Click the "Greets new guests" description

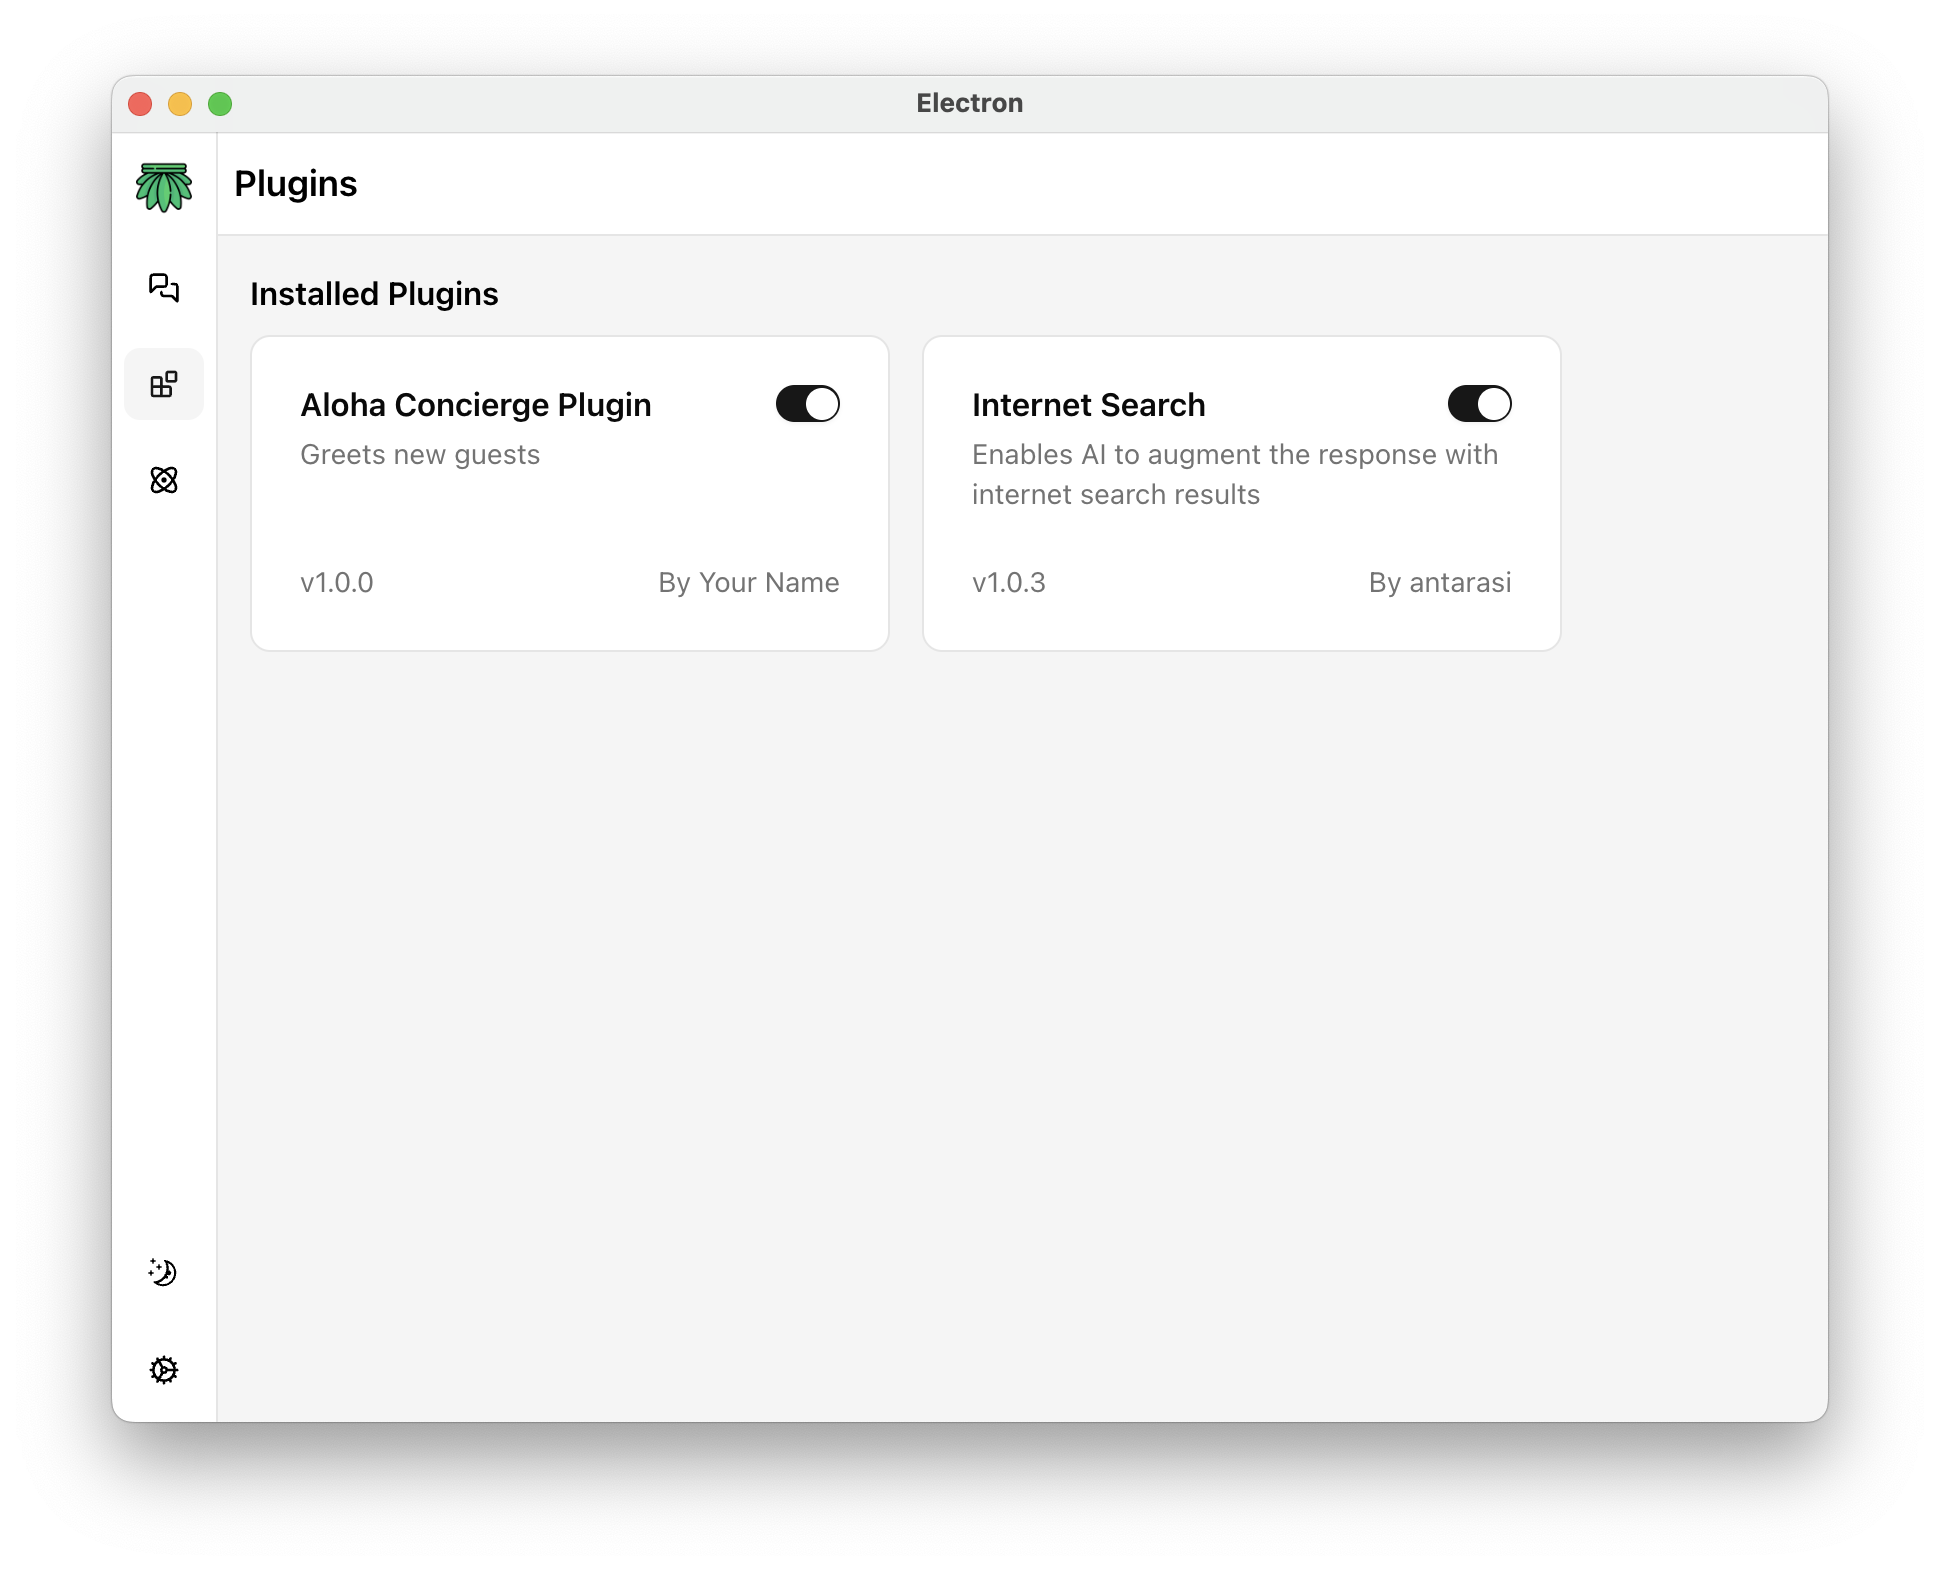coord(420,455)
